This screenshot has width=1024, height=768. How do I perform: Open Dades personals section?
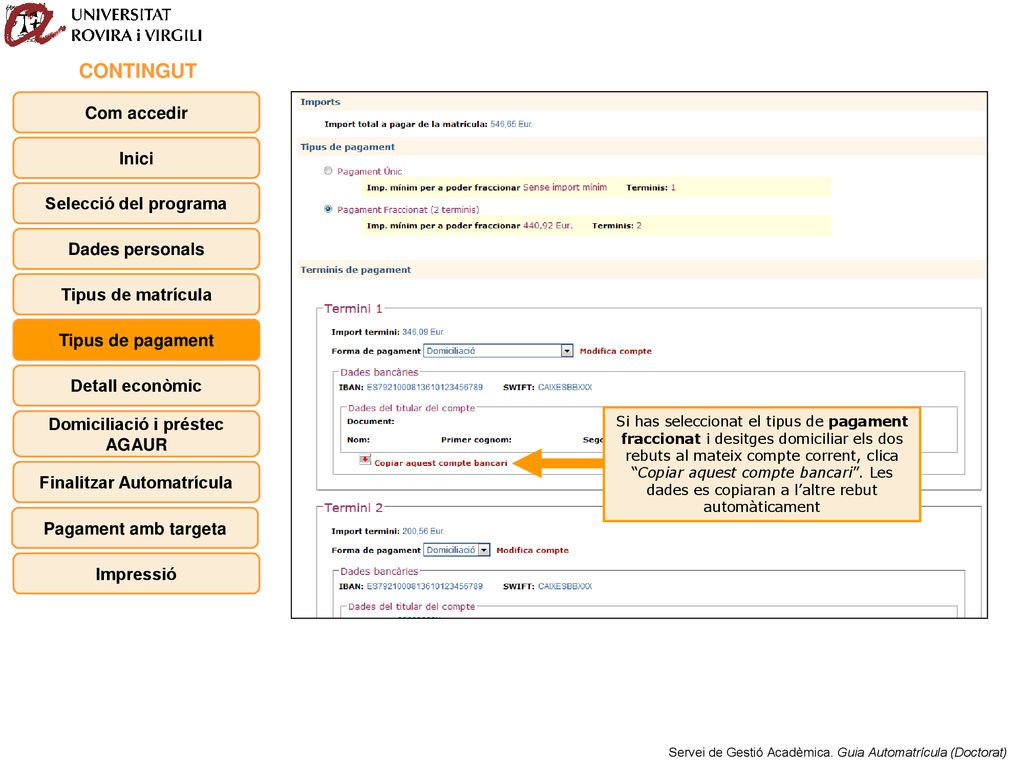click(136, 249)
